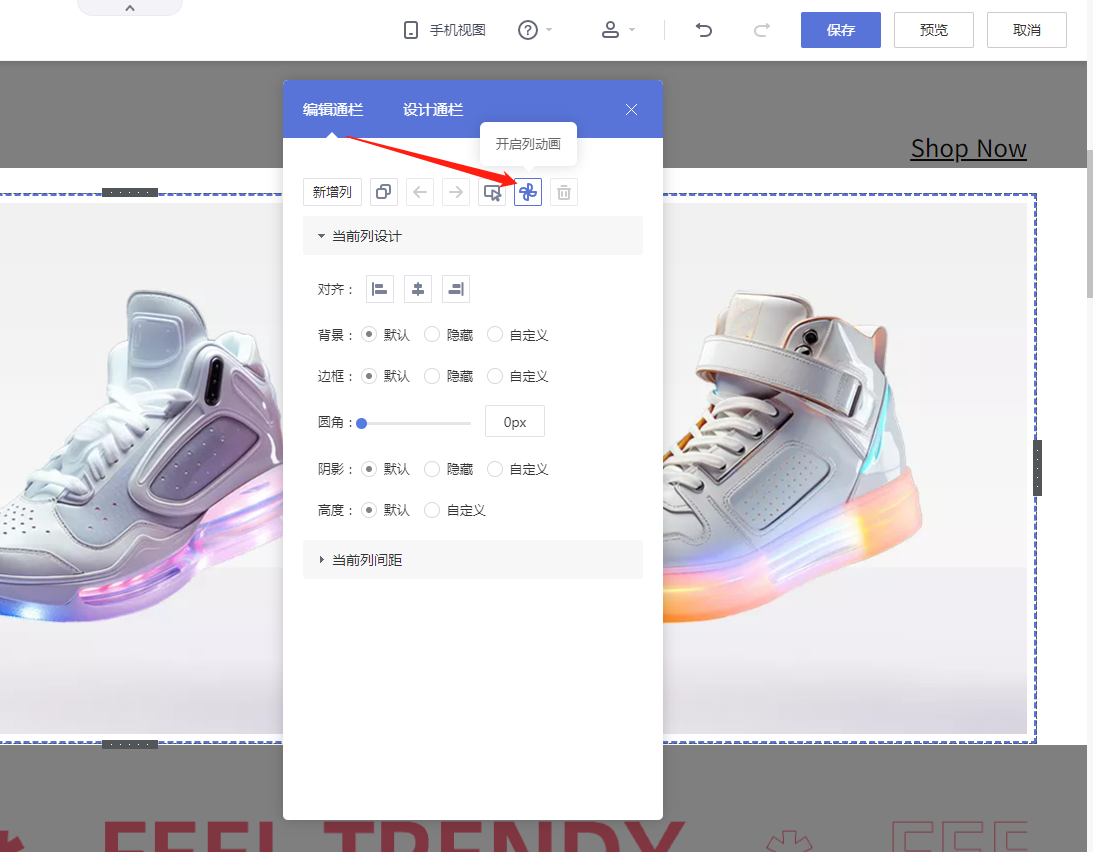Choose the align right icon
1093x852 pixels.
456,289
